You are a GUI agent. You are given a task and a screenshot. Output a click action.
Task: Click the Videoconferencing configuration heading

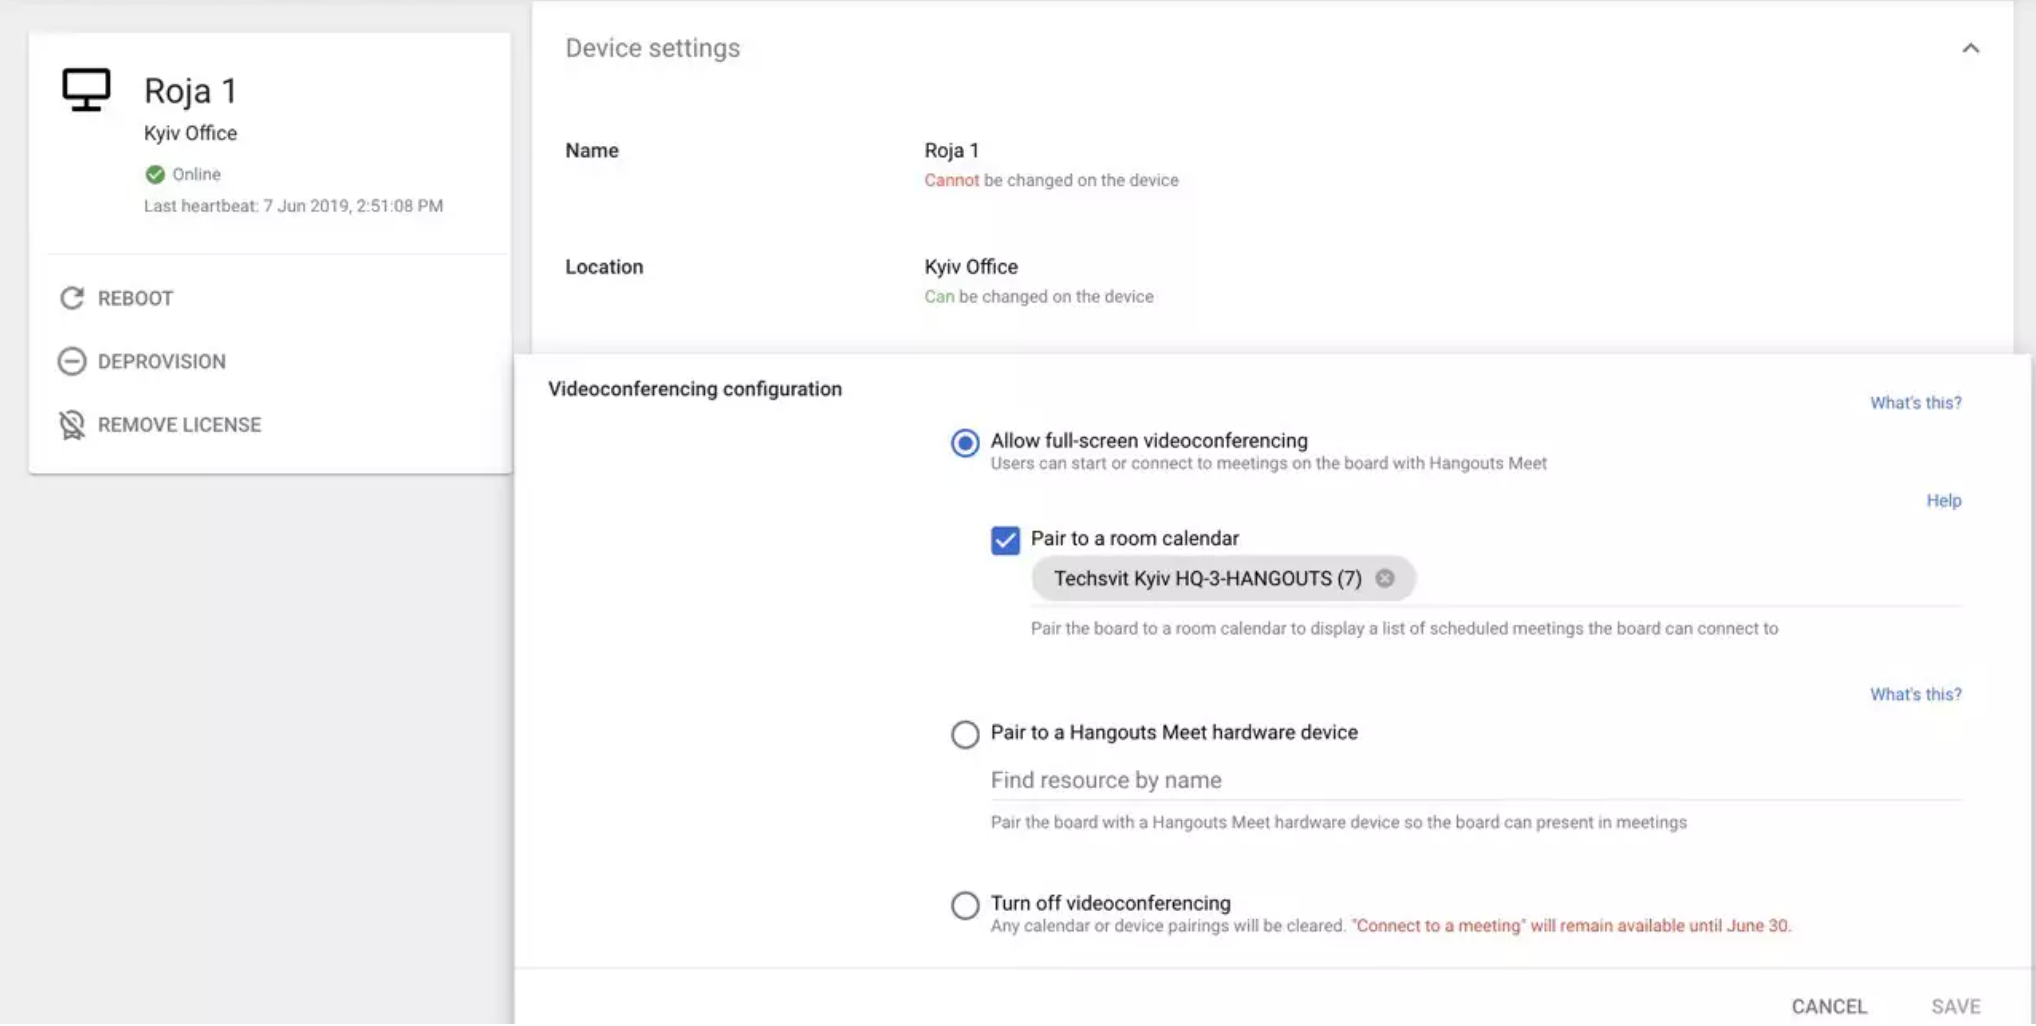(695, 389)
